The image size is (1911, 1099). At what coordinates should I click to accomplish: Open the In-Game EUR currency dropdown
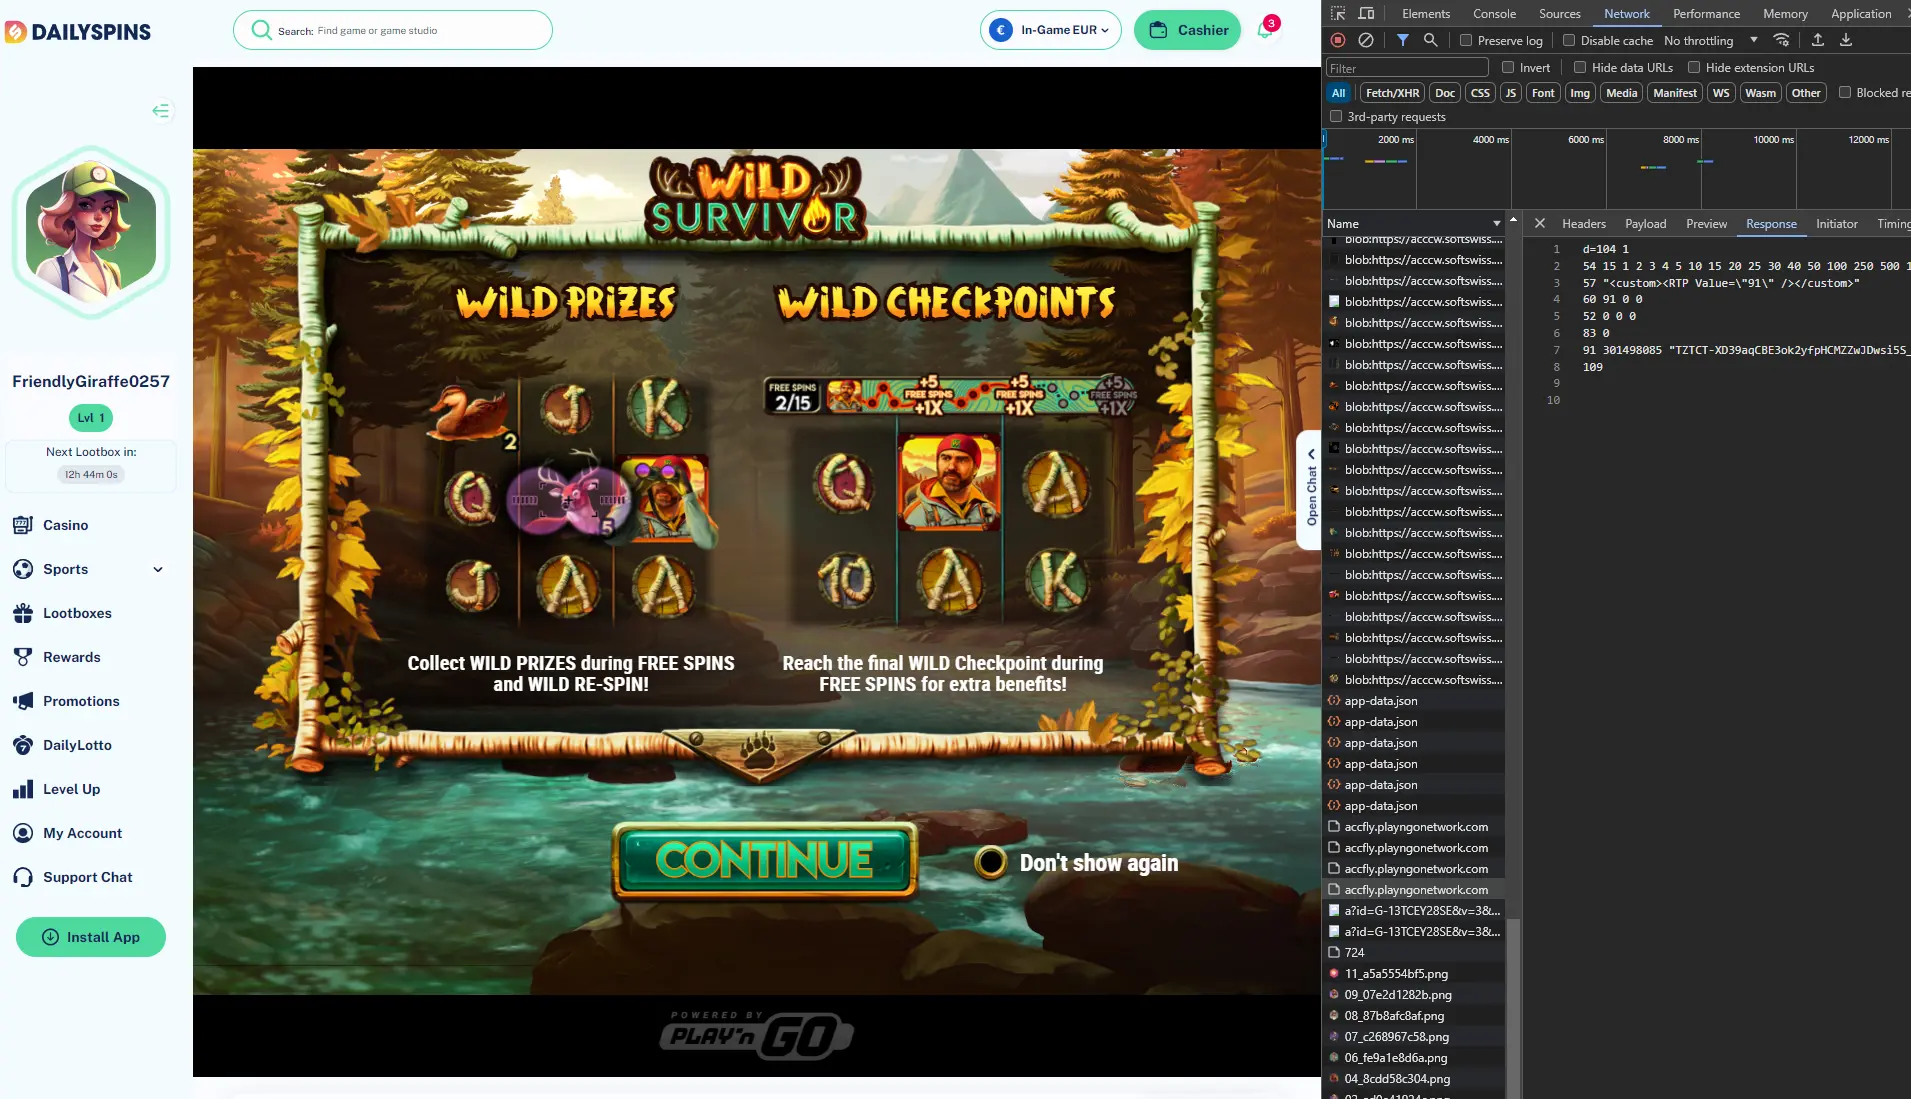click(x=1050, y=30)
